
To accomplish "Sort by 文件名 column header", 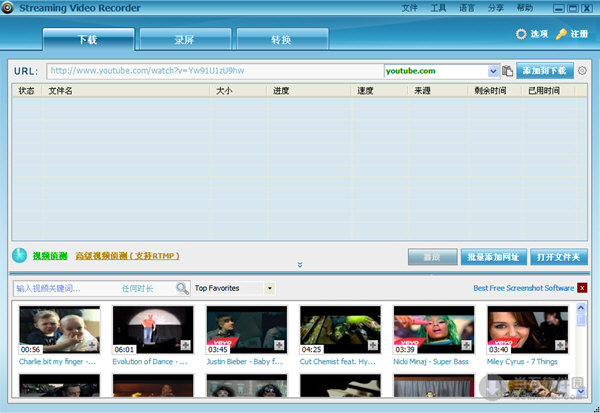I will (x=126, y=91).
